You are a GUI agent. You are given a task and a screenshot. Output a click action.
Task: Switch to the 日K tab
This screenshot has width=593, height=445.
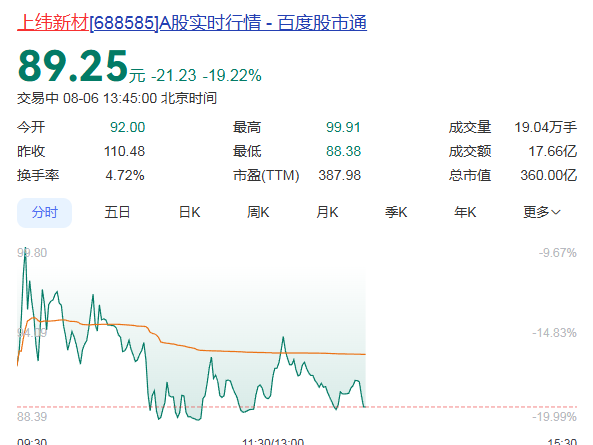tap(189, 212)
